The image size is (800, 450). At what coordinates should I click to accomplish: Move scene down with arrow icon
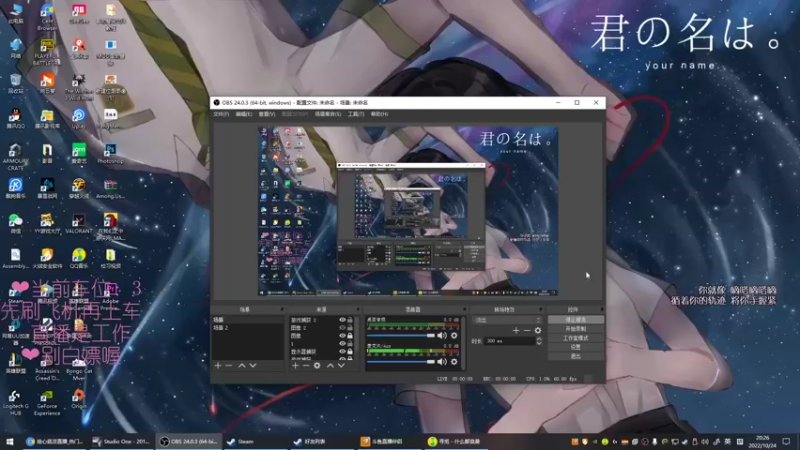point(253,365)
